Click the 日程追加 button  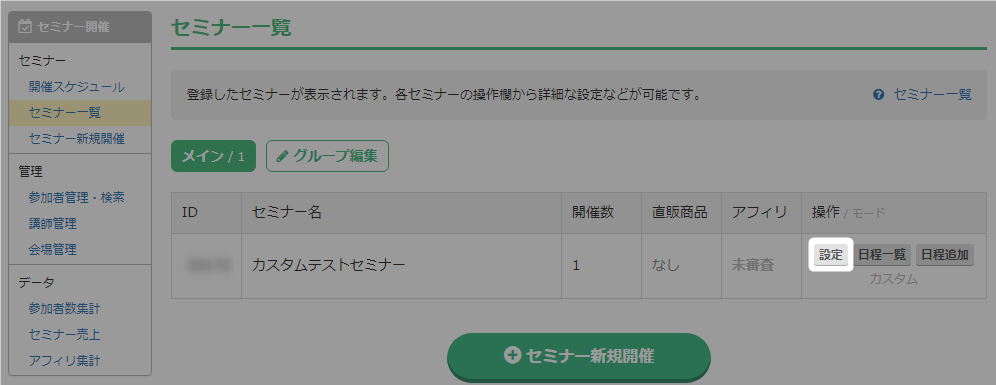945,255
